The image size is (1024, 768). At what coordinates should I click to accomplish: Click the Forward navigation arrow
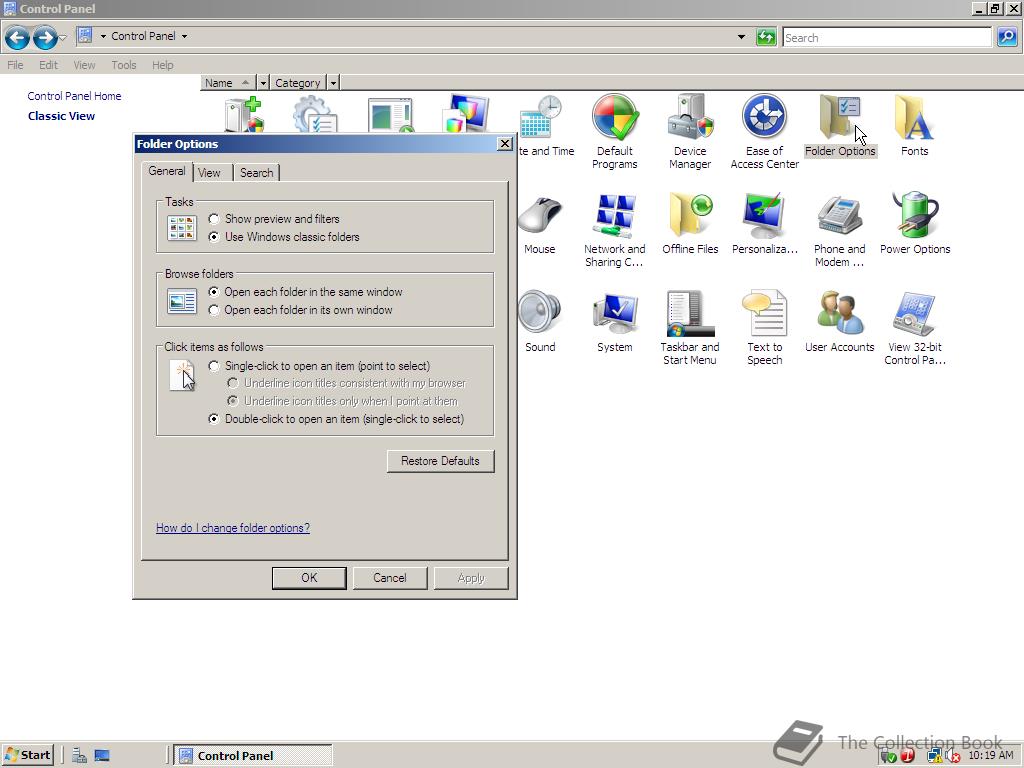click(x=44, y=37)
